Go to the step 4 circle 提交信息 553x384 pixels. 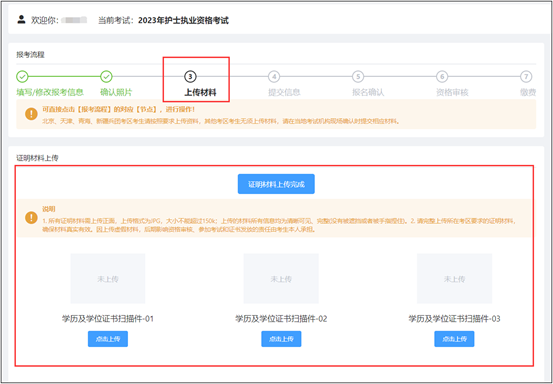click(274, 76)
